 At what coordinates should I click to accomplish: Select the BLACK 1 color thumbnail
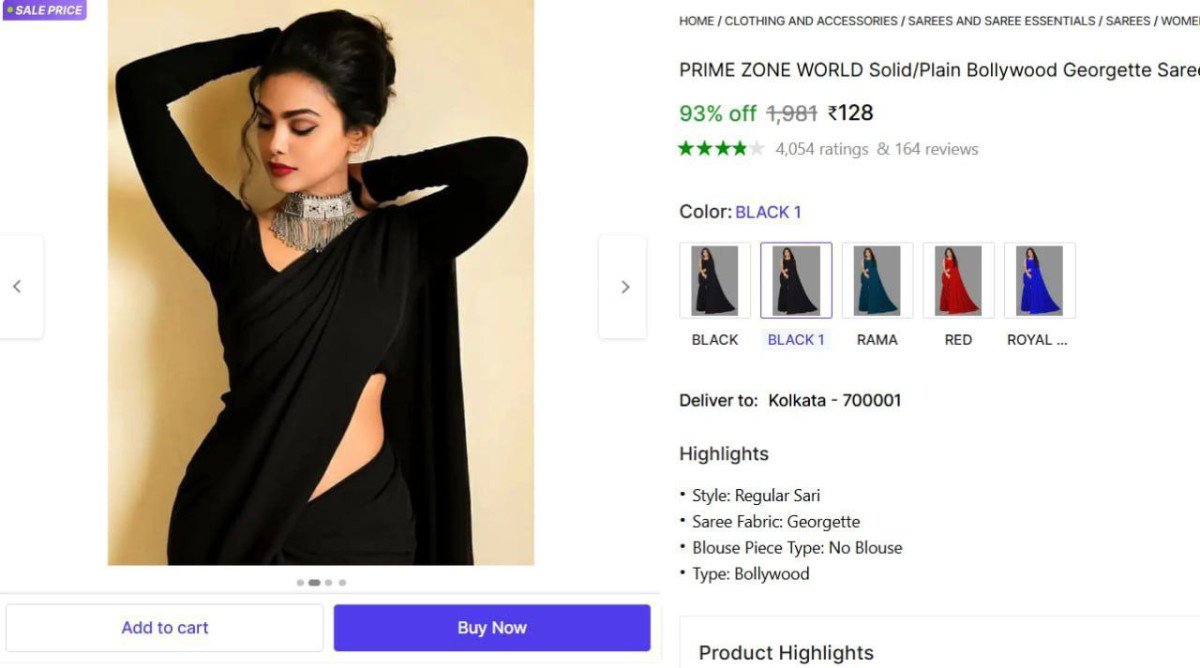[796, 281]
